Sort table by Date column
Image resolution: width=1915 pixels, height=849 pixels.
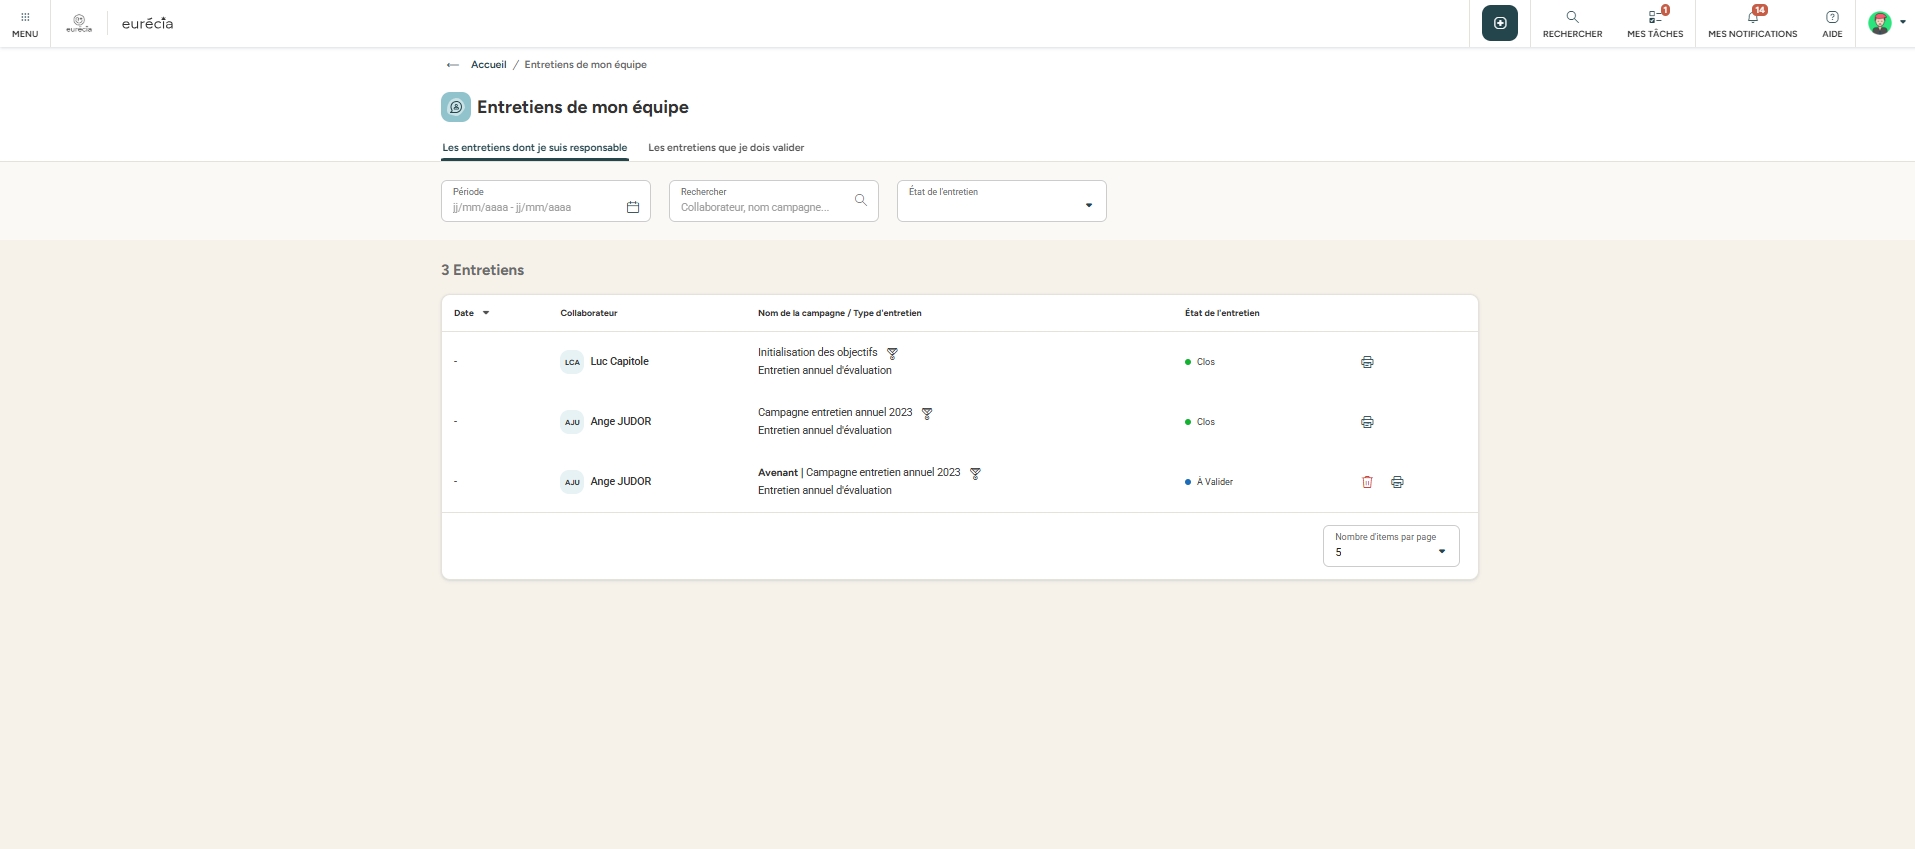(x=471, y=313)
